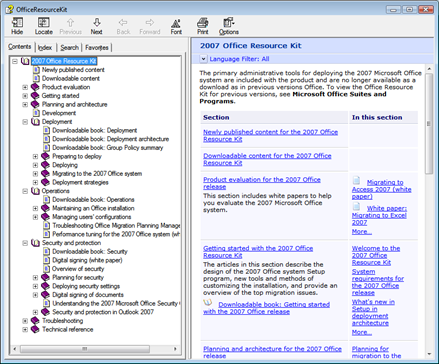Expand Planning for security node

pyautogui.click(x=35, y=277)
